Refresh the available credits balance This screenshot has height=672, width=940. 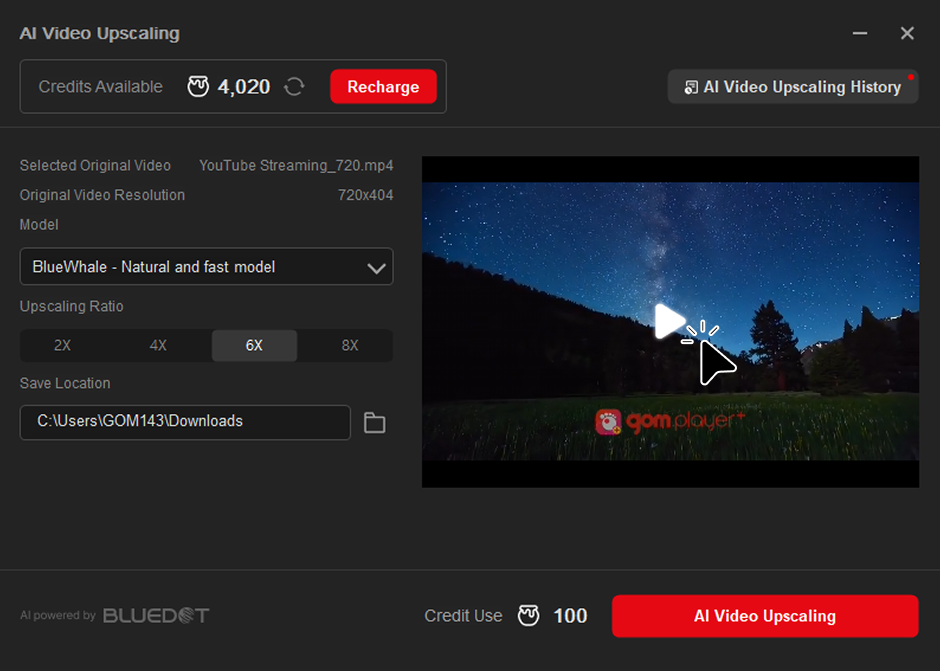point(294,87)
